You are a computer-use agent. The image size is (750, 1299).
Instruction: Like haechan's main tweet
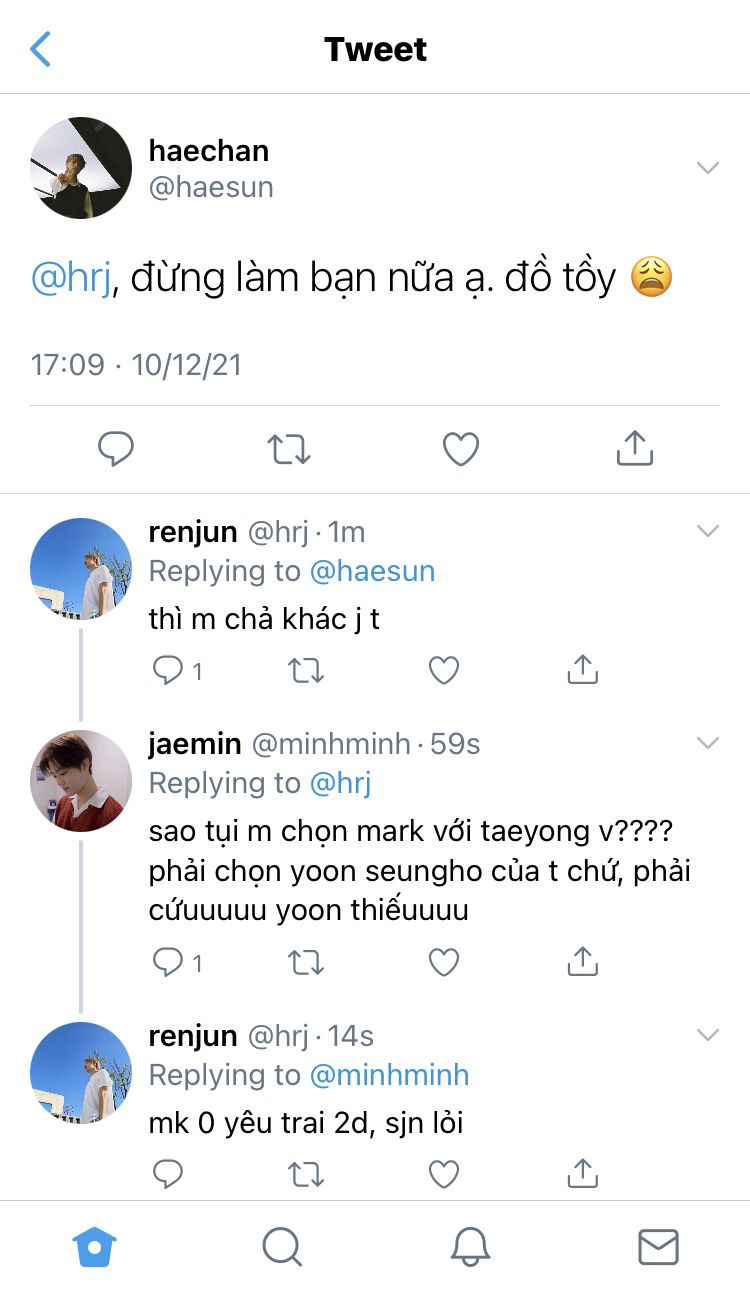click(461, 449)
